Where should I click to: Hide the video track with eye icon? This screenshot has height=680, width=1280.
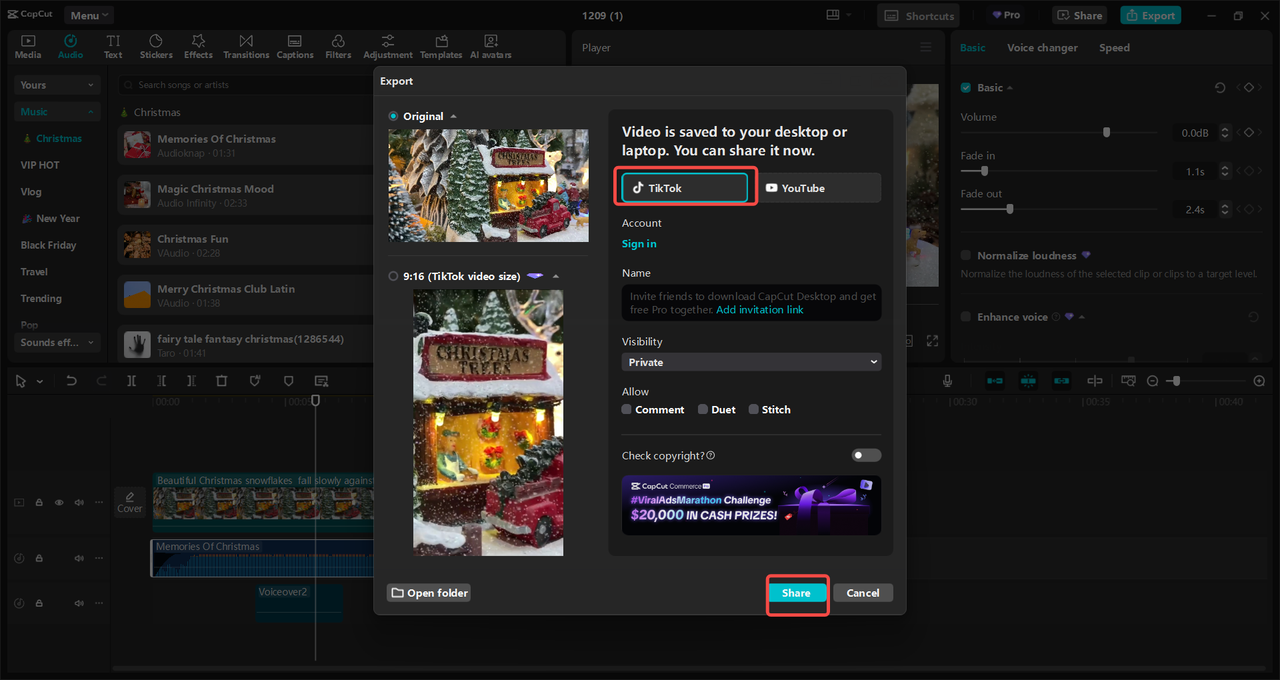[x=59, y=502]
